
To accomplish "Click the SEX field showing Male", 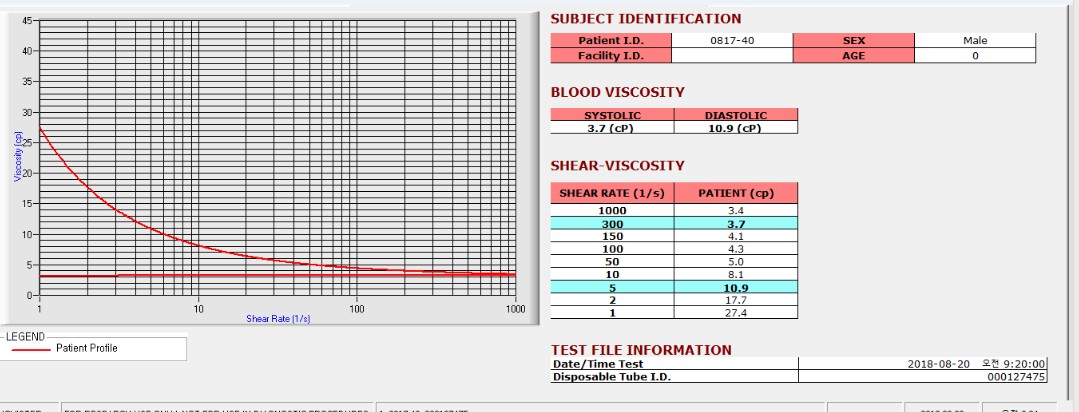I will (x=975, y=41).
